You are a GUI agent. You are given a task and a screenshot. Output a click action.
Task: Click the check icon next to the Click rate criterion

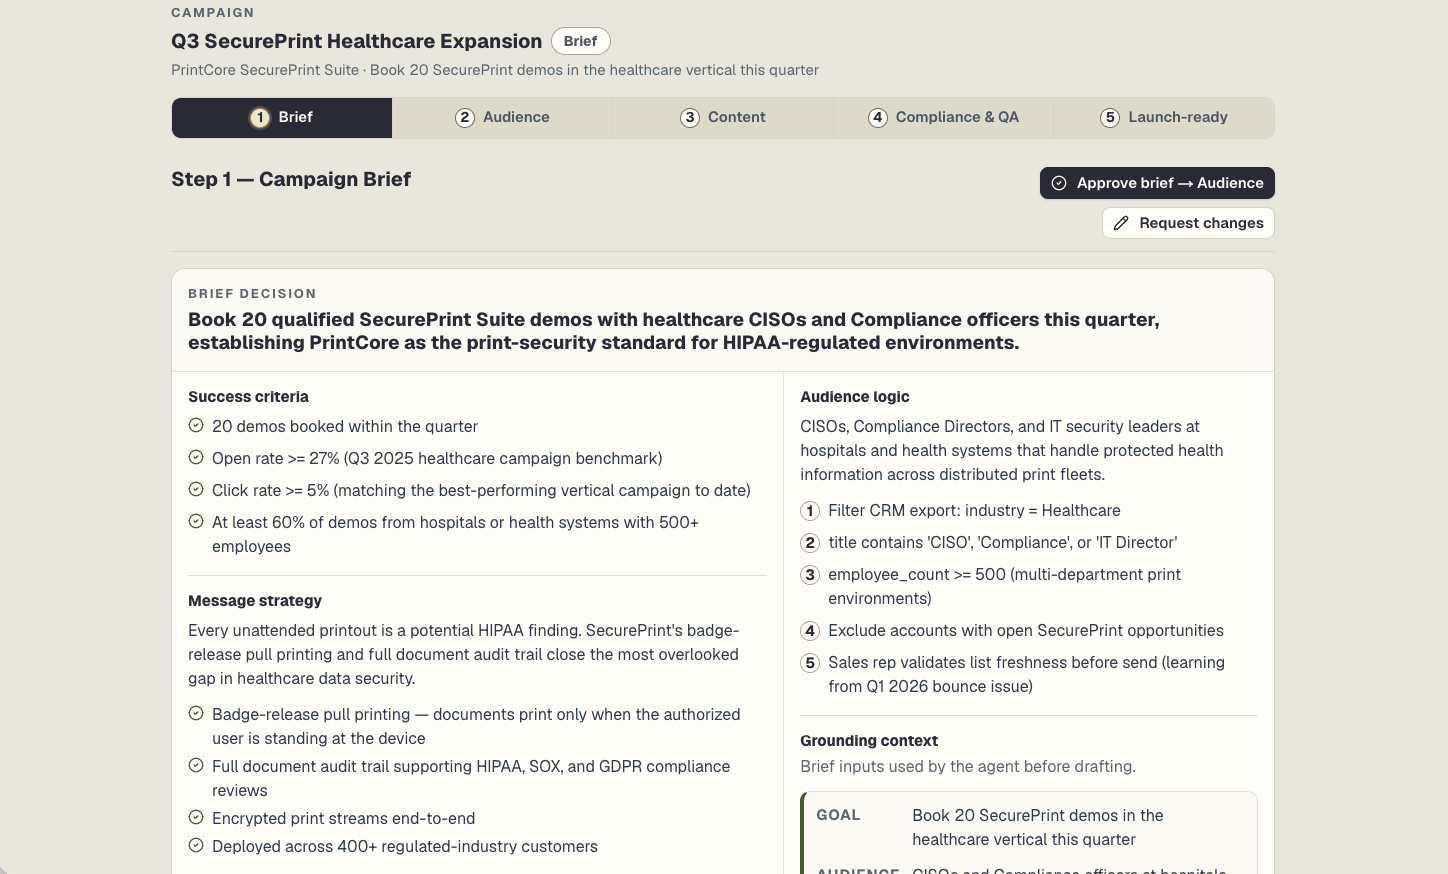click(196, 490)
